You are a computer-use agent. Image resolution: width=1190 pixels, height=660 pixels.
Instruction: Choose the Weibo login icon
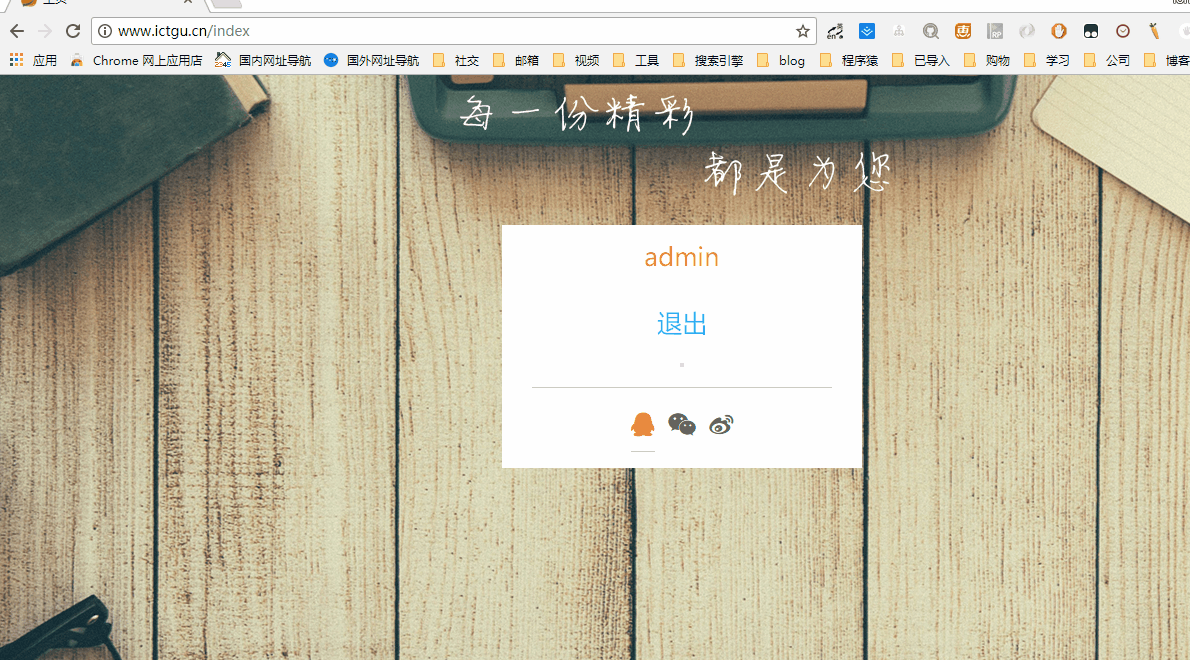point(721,425)
